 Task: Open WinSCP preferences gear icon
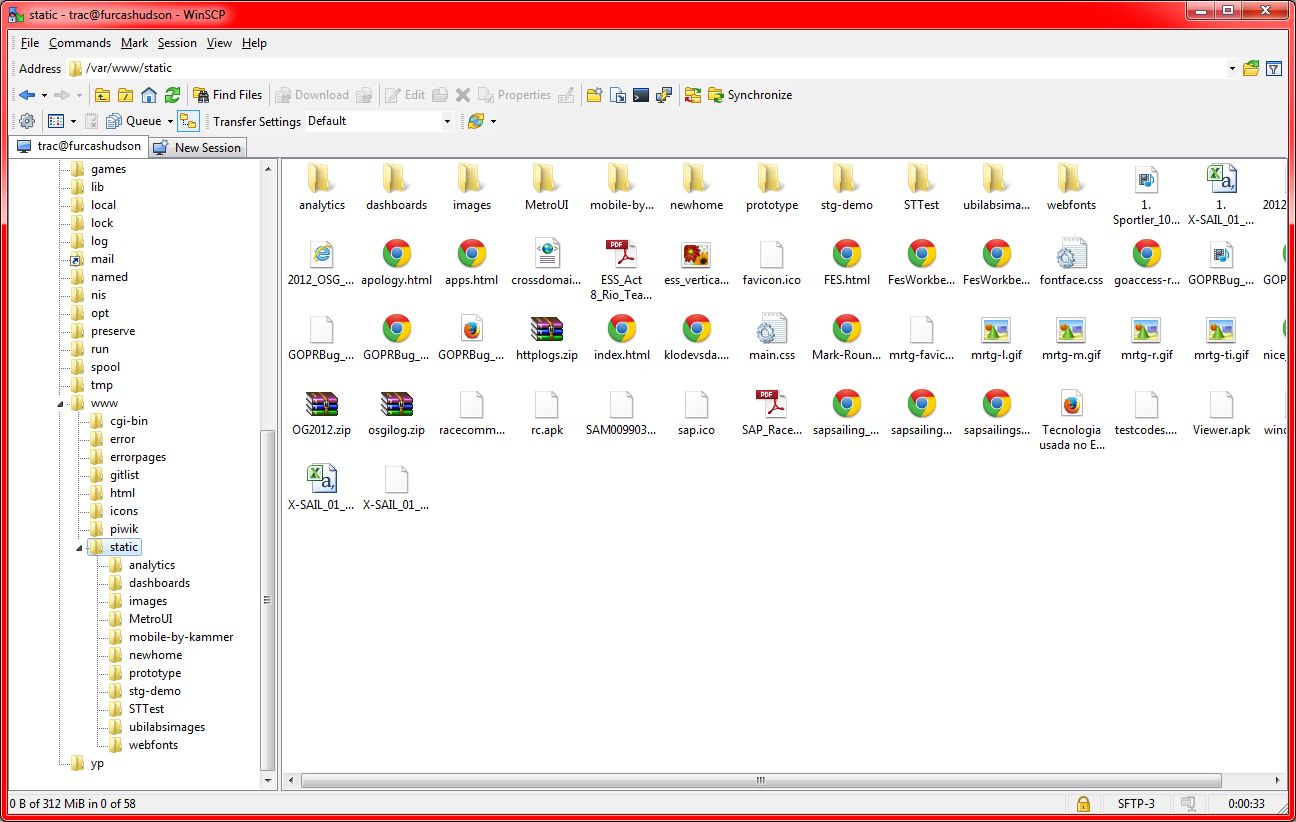click(27, 120)
